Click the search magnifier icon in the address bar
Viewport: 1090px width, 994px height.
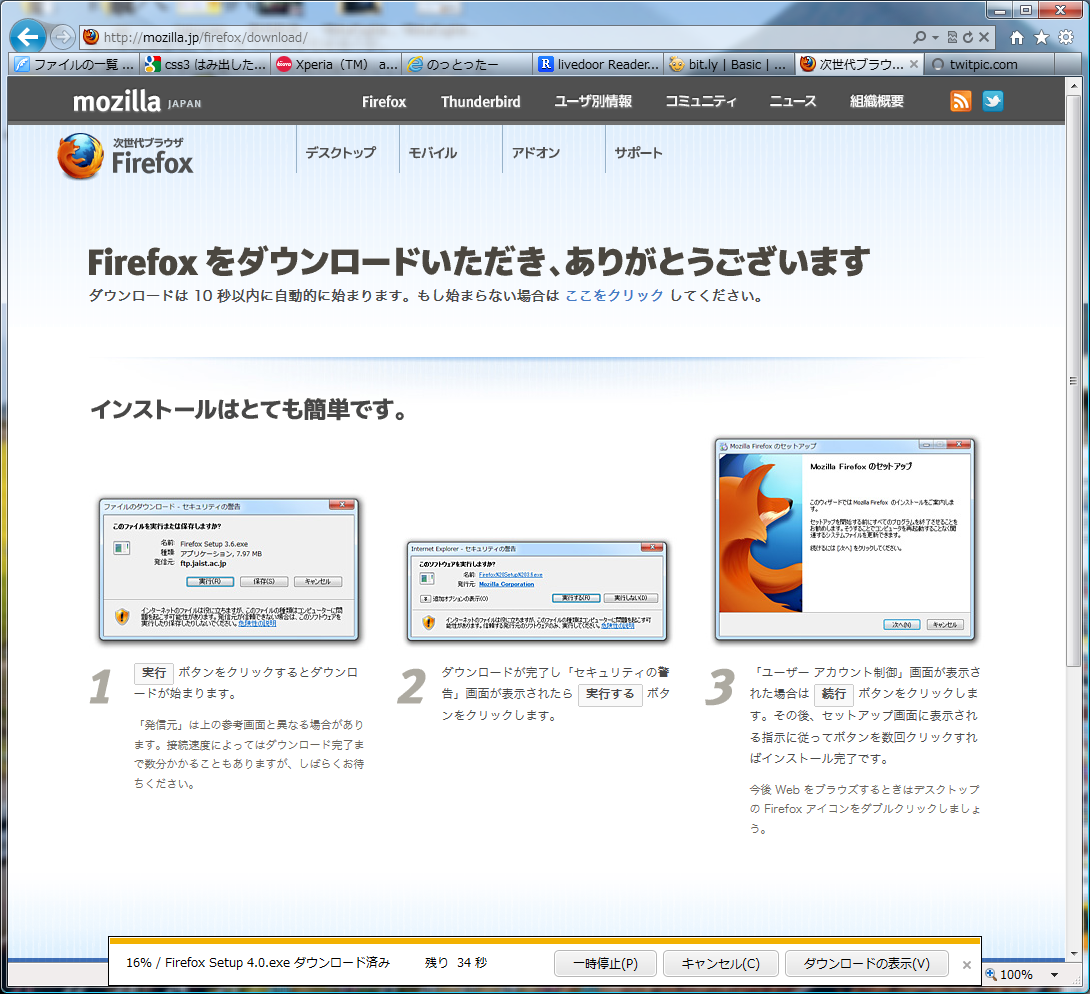[919, 37]
